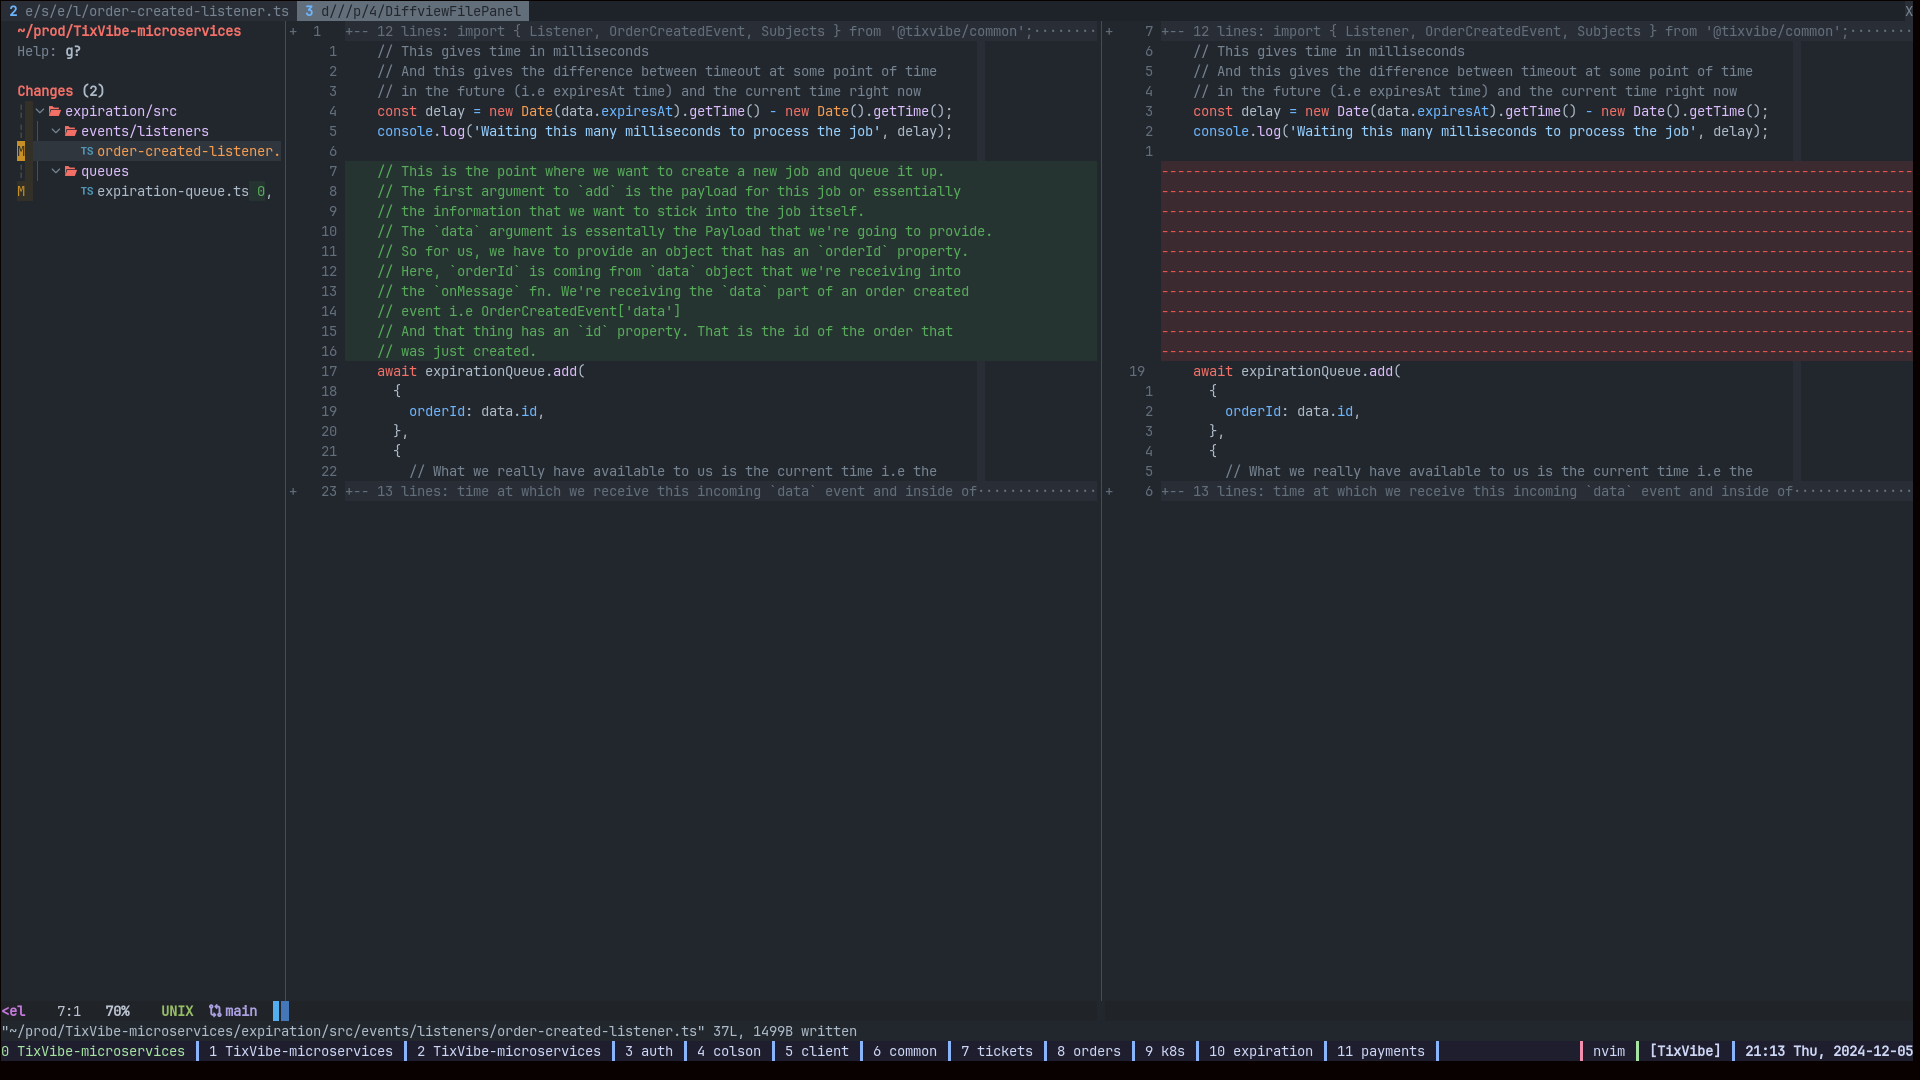Viewport: 1920px width, 1080px height.
Task: Collapse the events/listeners folder chevron
Action: pos(56,132)
